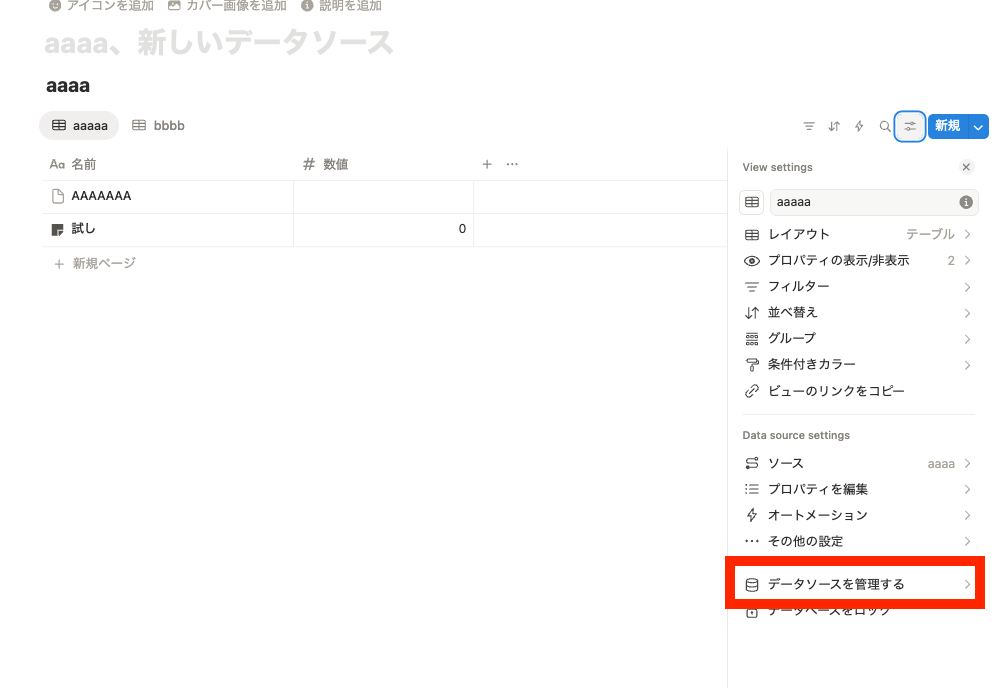Click the sort arrows icon in the toolbar
This screenshot has height=688, width=1001.
tap(834, 126)
